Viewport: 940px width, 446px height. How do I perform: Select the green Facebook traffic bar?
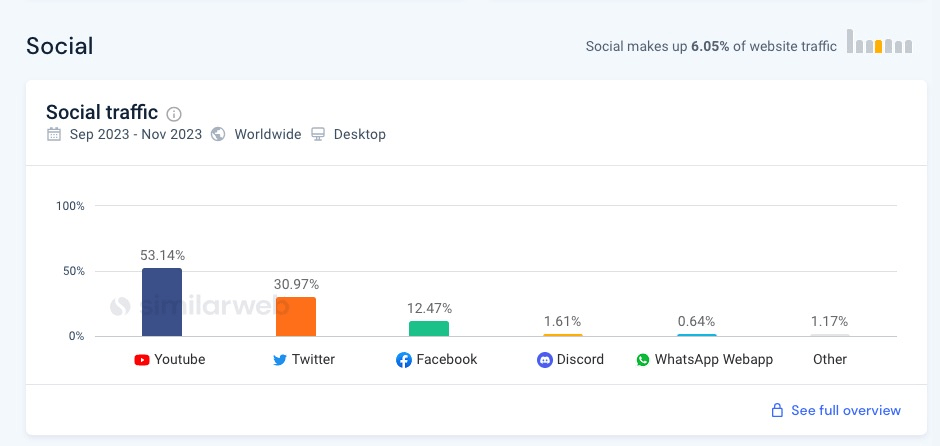[x=429, y=328]
